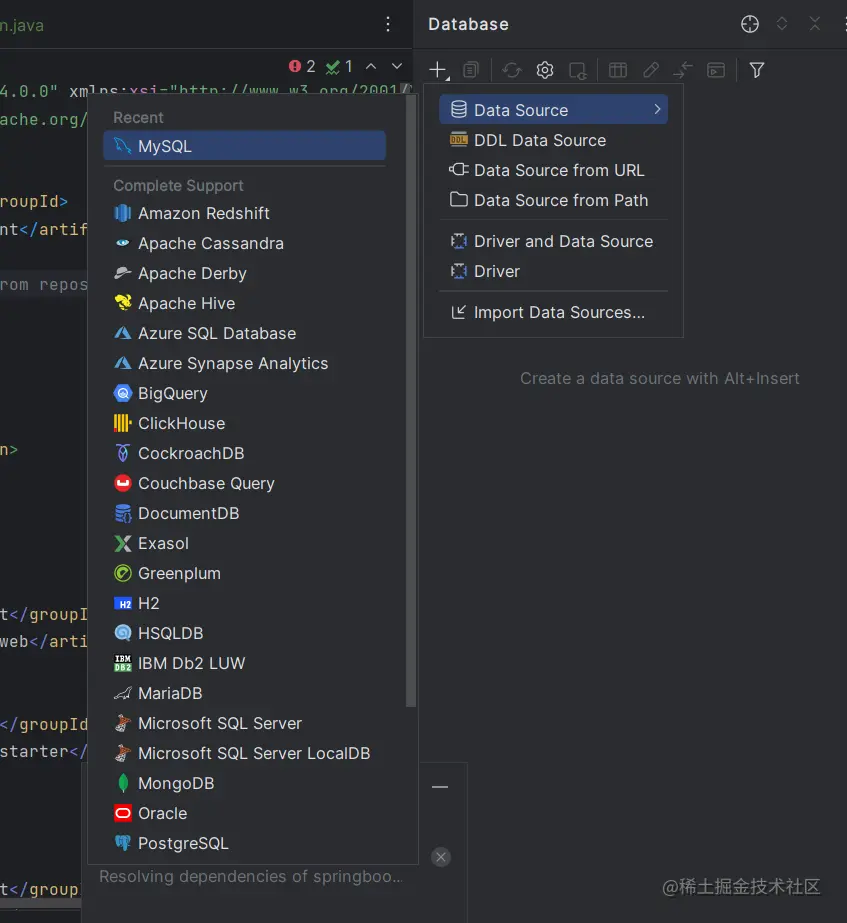847x923 pixels.
Task: Choose Microsoft SQL Server LocalDB
Action: point(244,753)
